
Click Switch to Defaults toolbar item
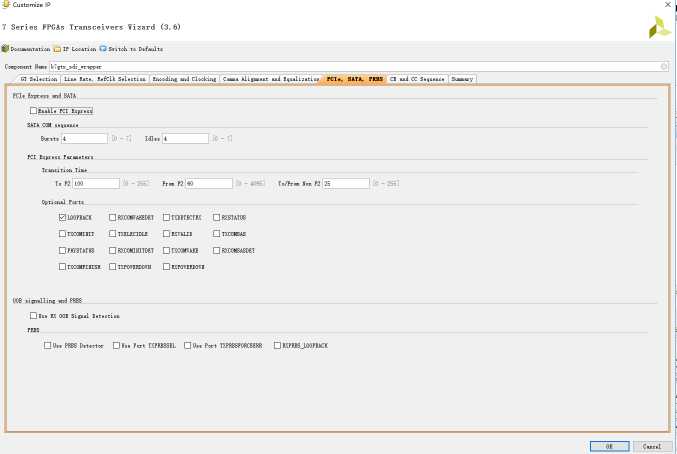tap(131, 49)
